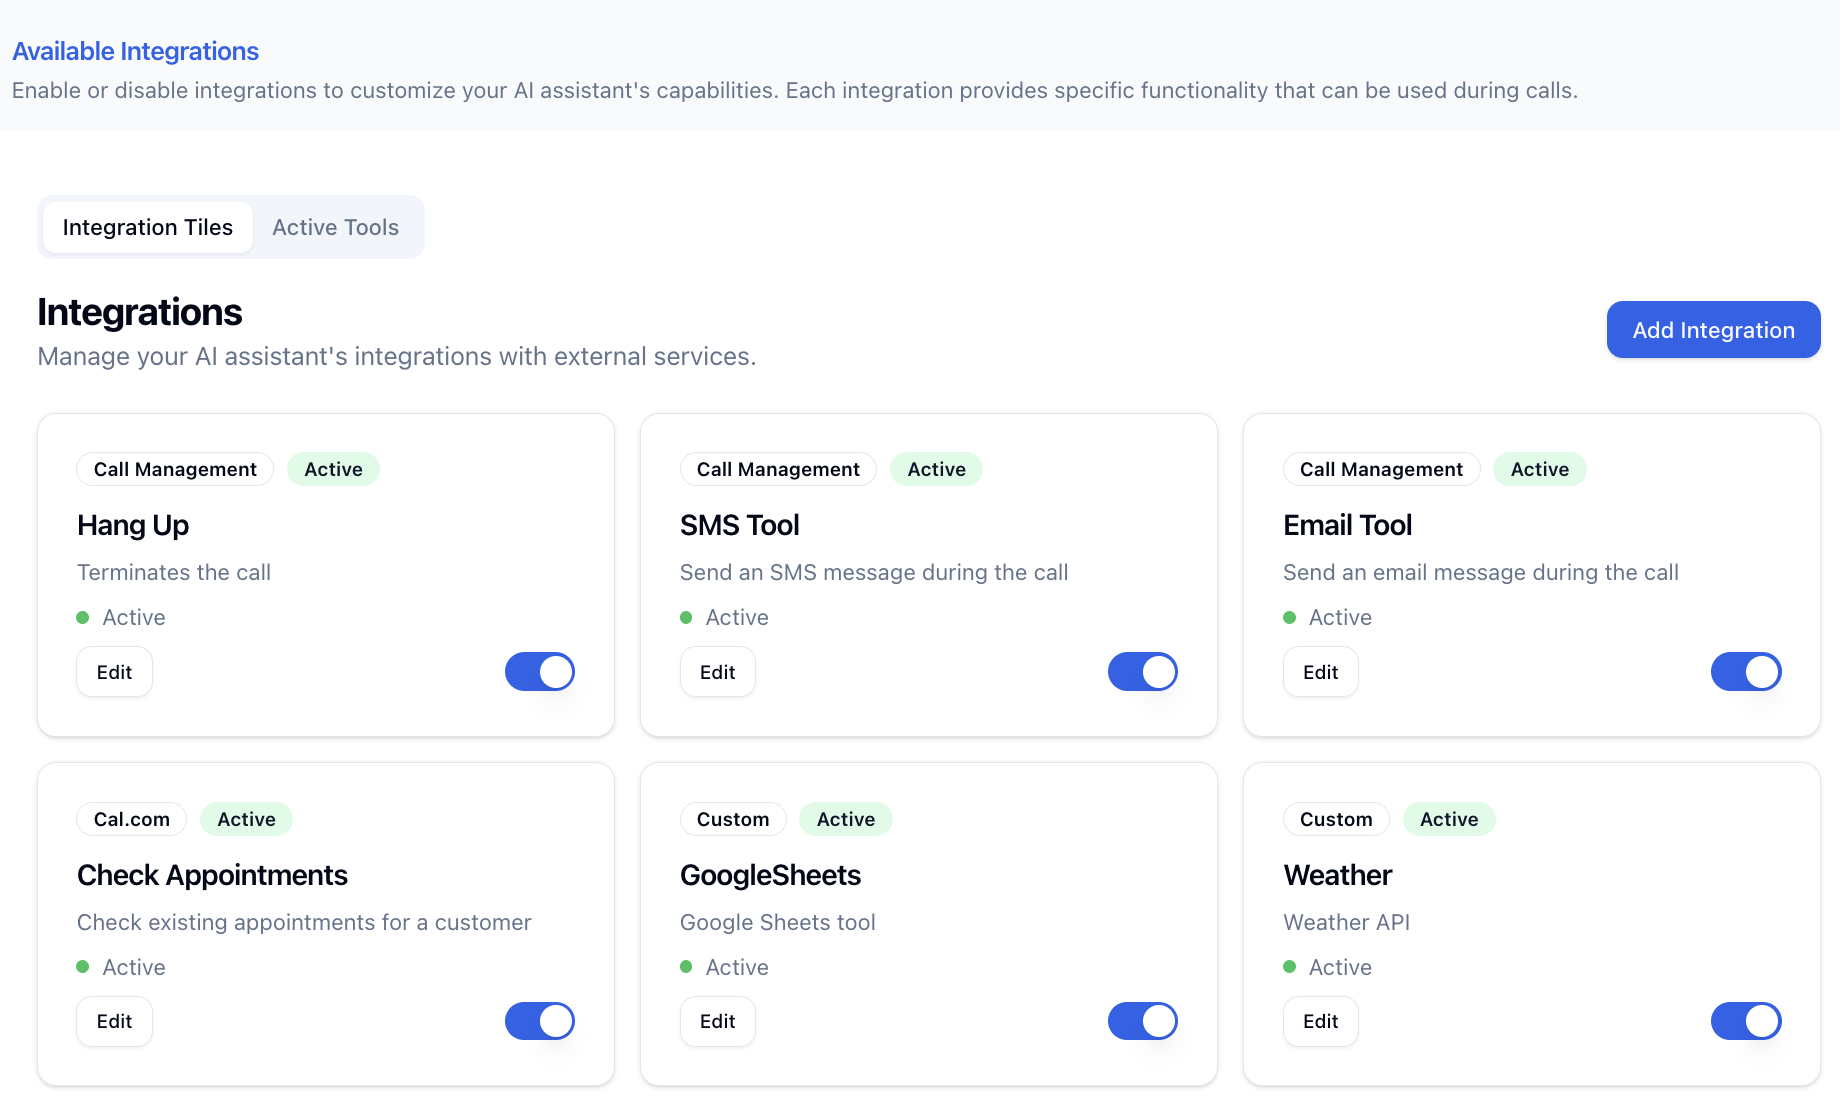The height and width of the screenshot is (1120, 1840).
Task: Select the Integration Tiles tab
Action: pos(147,227)
